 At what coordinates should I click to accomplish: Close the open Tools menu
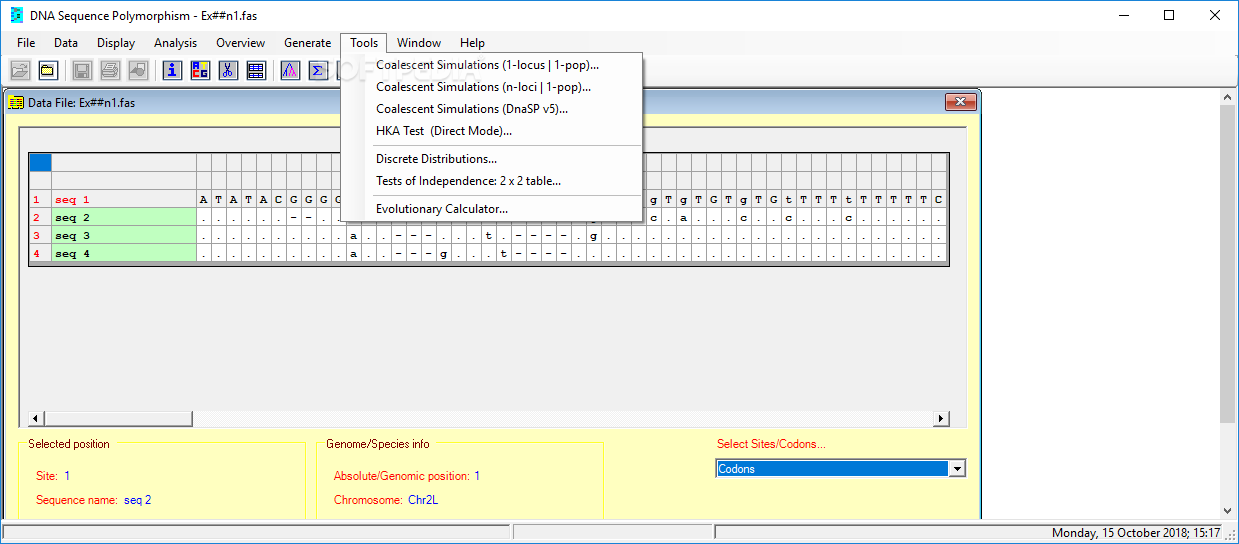click(364, 43)
